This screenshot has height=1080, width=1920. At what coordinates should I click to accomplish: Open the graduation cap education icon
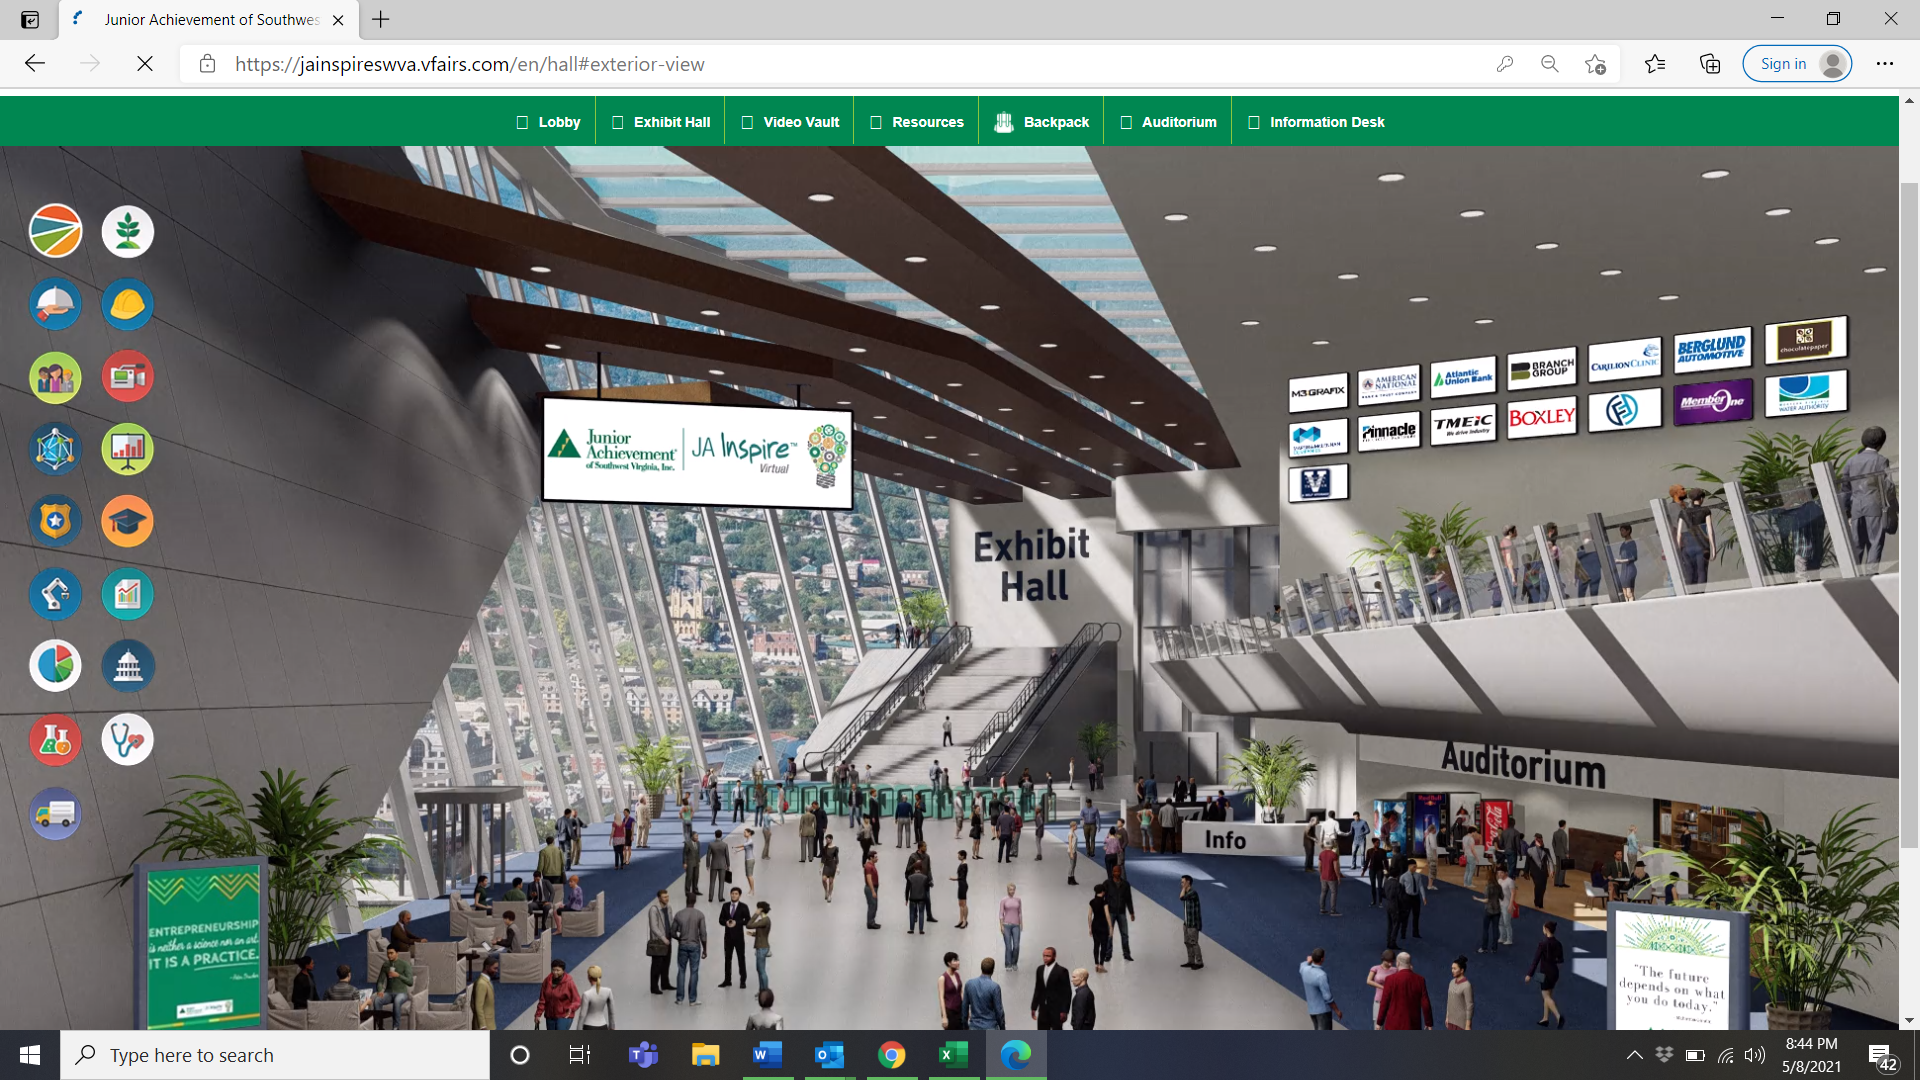(127, 521)
